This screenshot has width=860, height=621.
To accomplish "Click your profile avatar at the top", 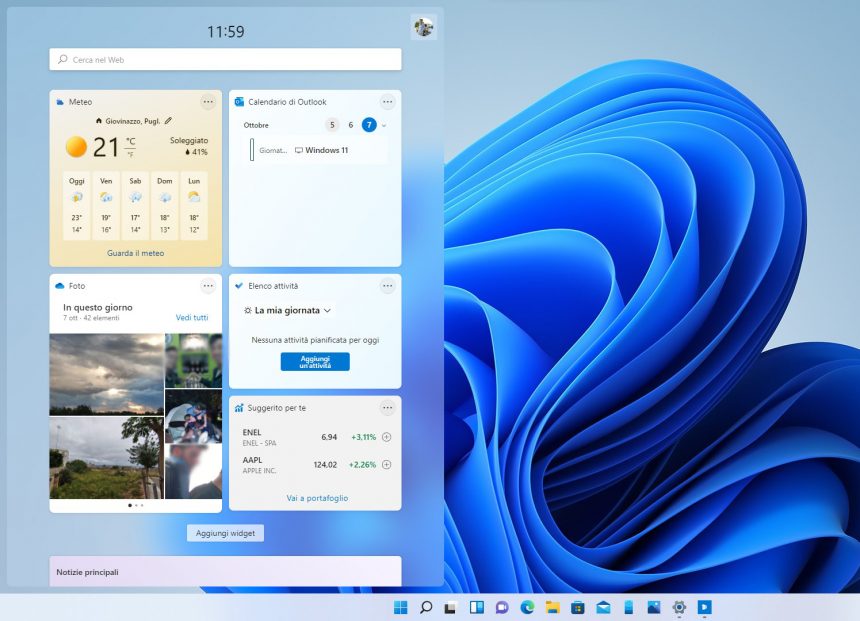I will point(425,27).
